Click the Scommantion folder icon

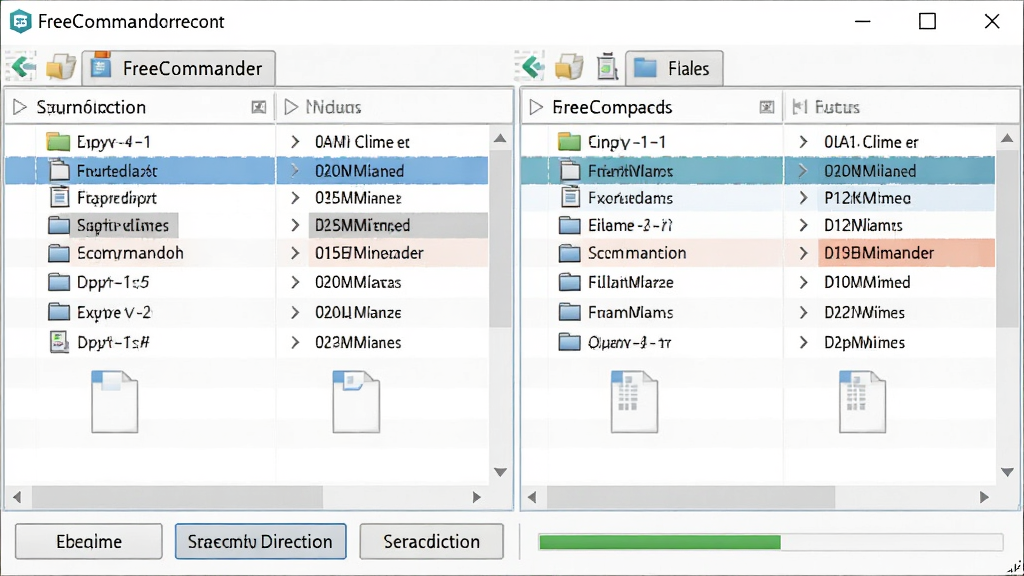pos(569,253)
